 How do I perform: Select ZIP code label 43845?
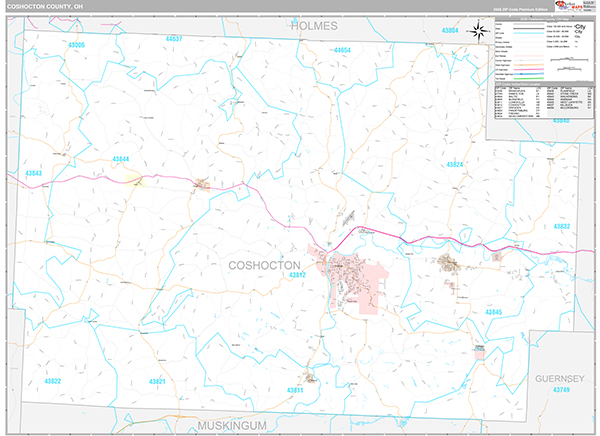coord(493,312)
